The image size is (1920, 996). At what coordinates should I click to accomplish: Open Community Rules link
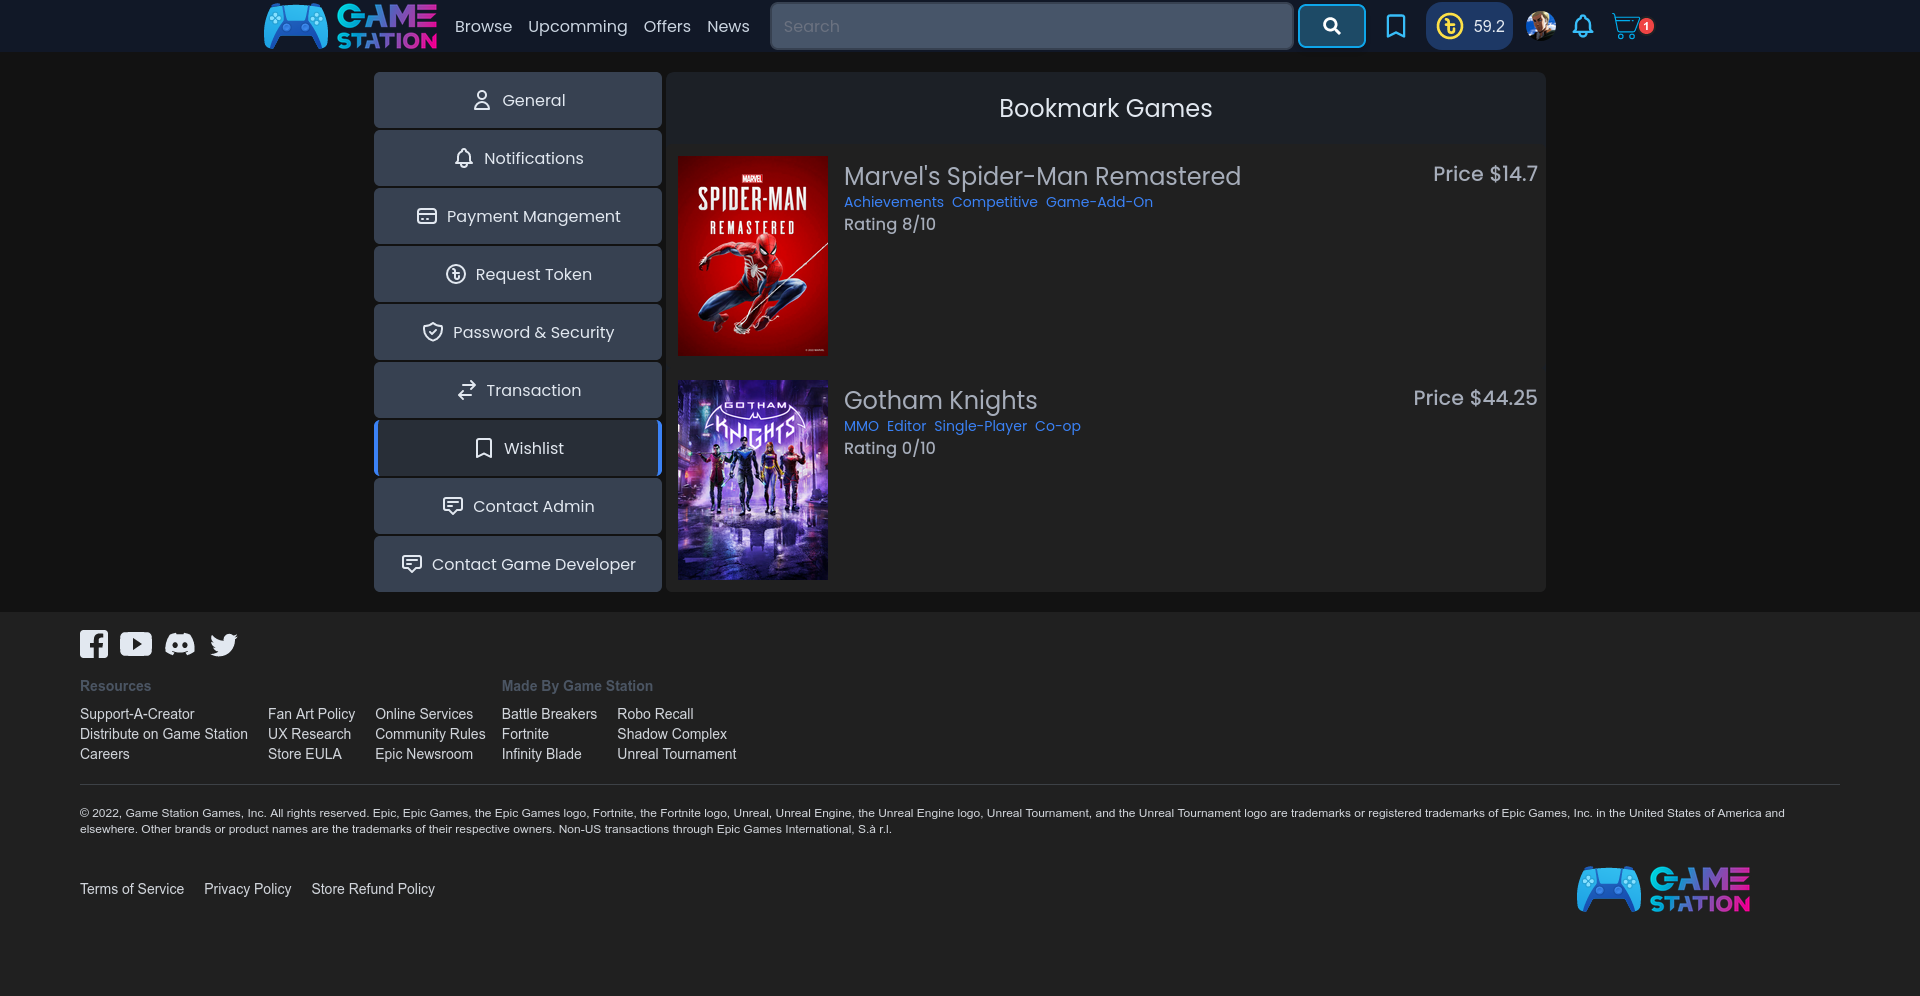pyautogui.click(x=430, y=734)
